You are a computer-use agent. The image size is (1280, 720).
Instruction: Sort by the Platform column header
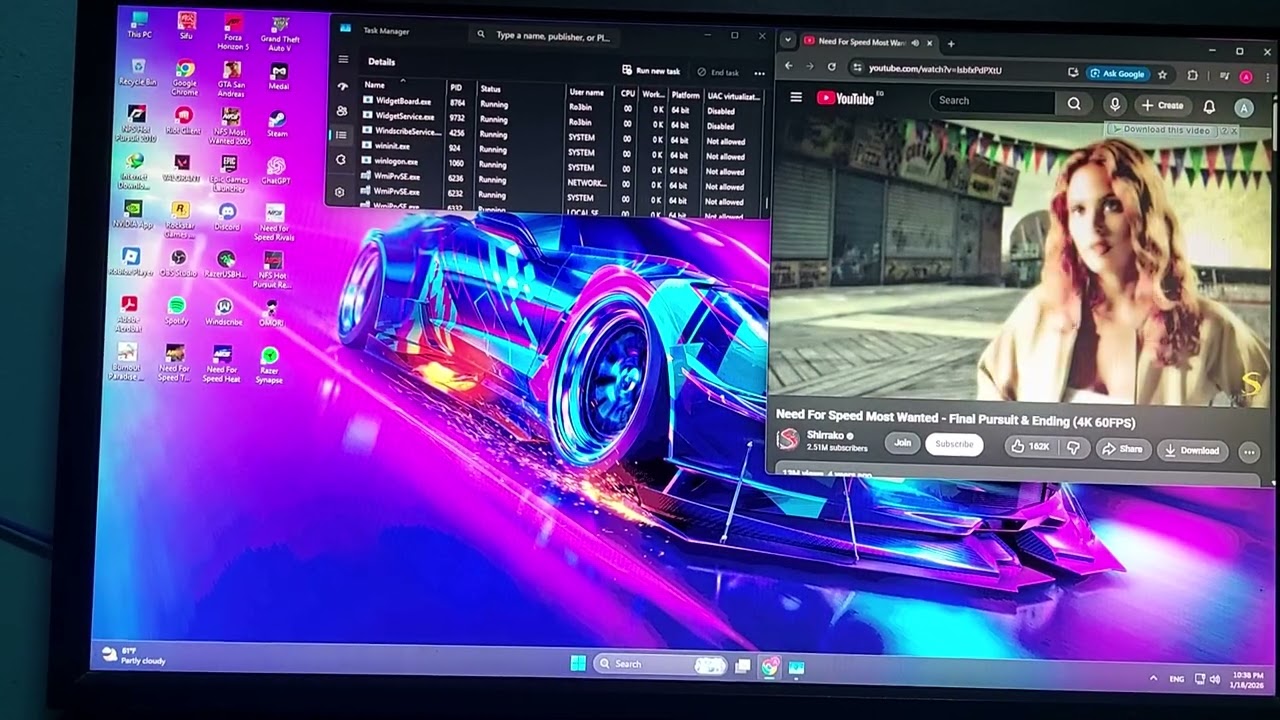click(x=685, y=95)
